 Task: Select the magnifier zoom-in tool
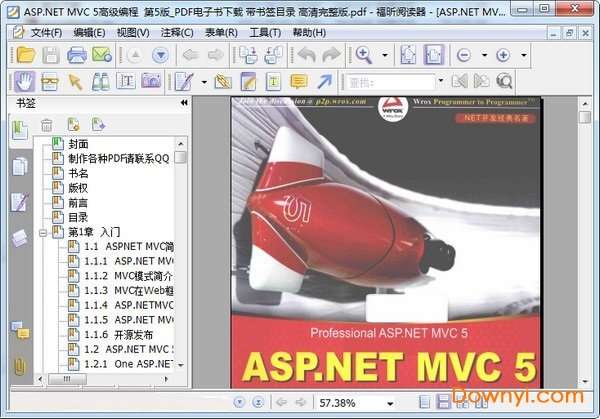pyautogui.click(x=364, y=55)
